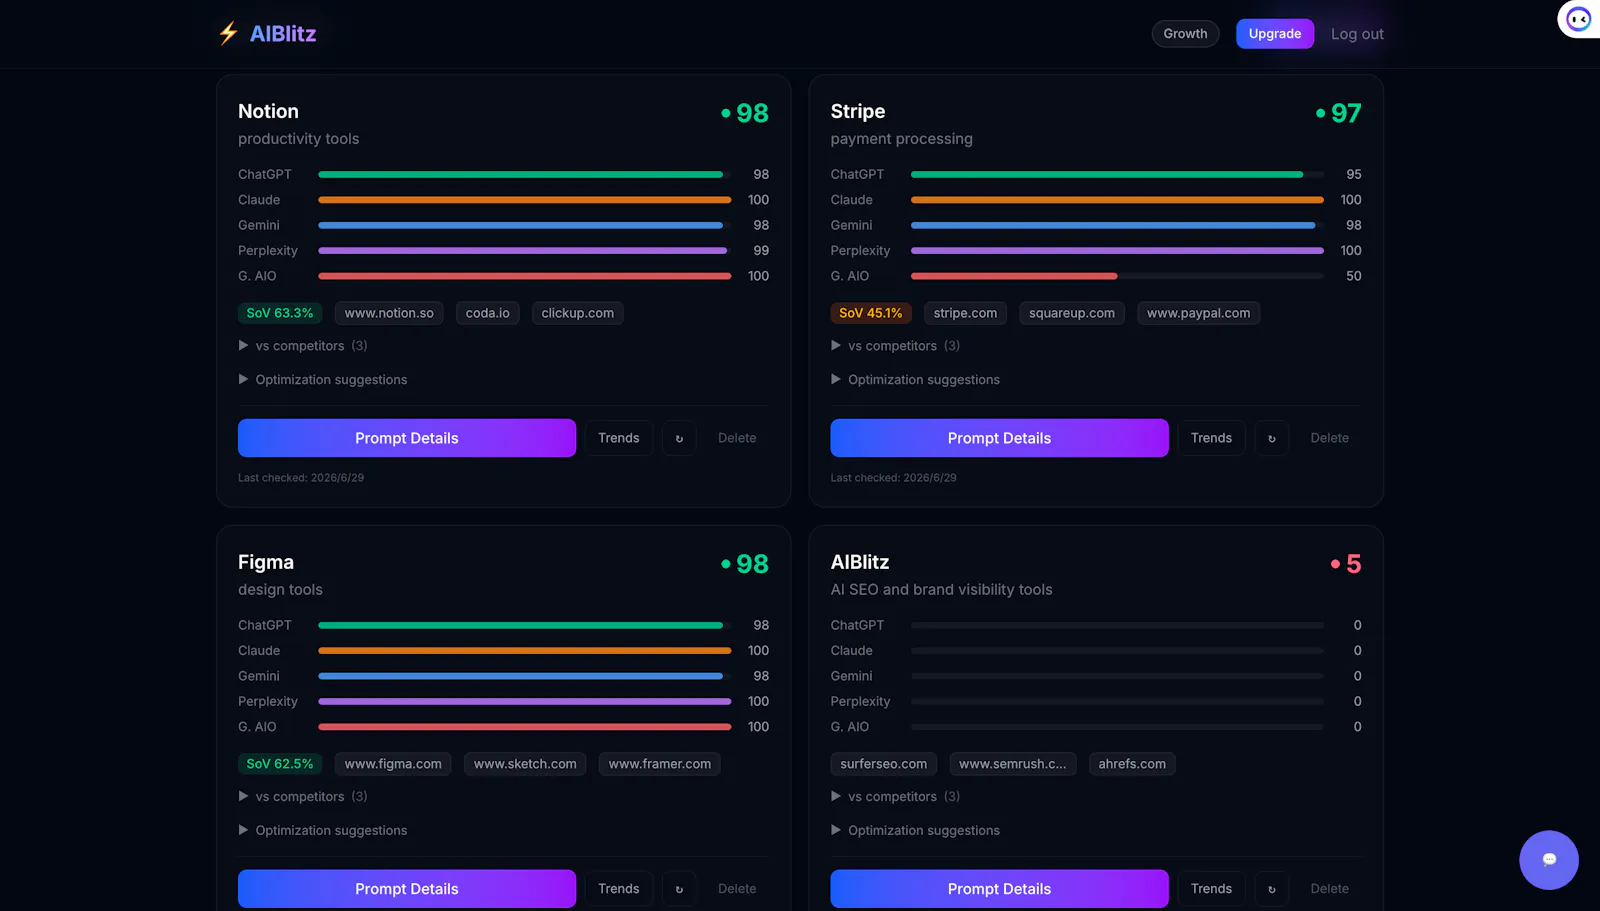This screenshot has height=911, width=1600.
Task: Click the www.notion.so tag
Action: click(x=389, y=313)
